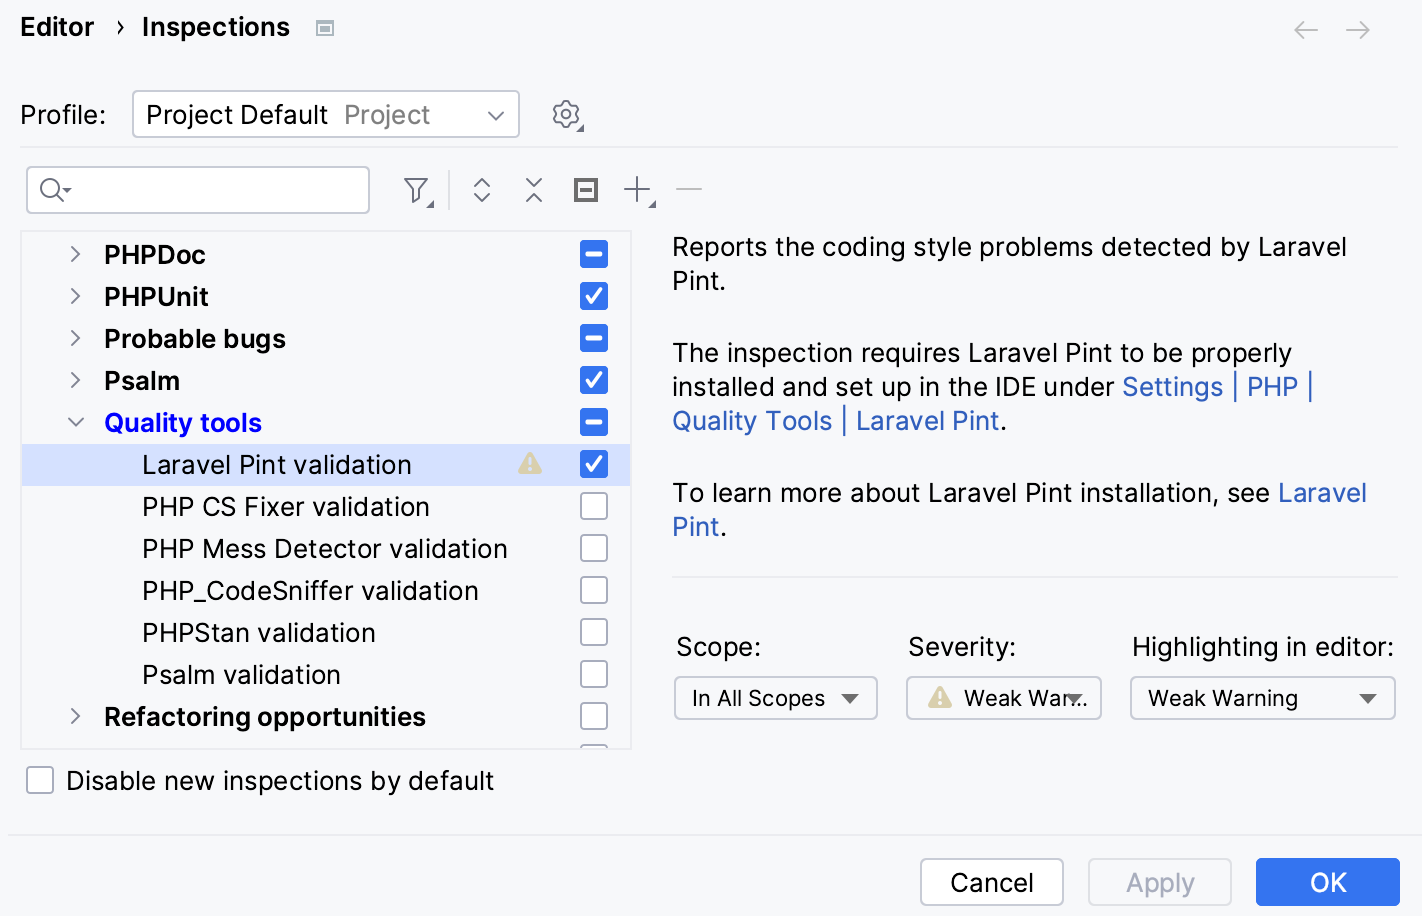The height and width of the screenshot is (916, 1422).
Task: Click the warning icon beside Laravel Pint validation
Action: (529, 464)
